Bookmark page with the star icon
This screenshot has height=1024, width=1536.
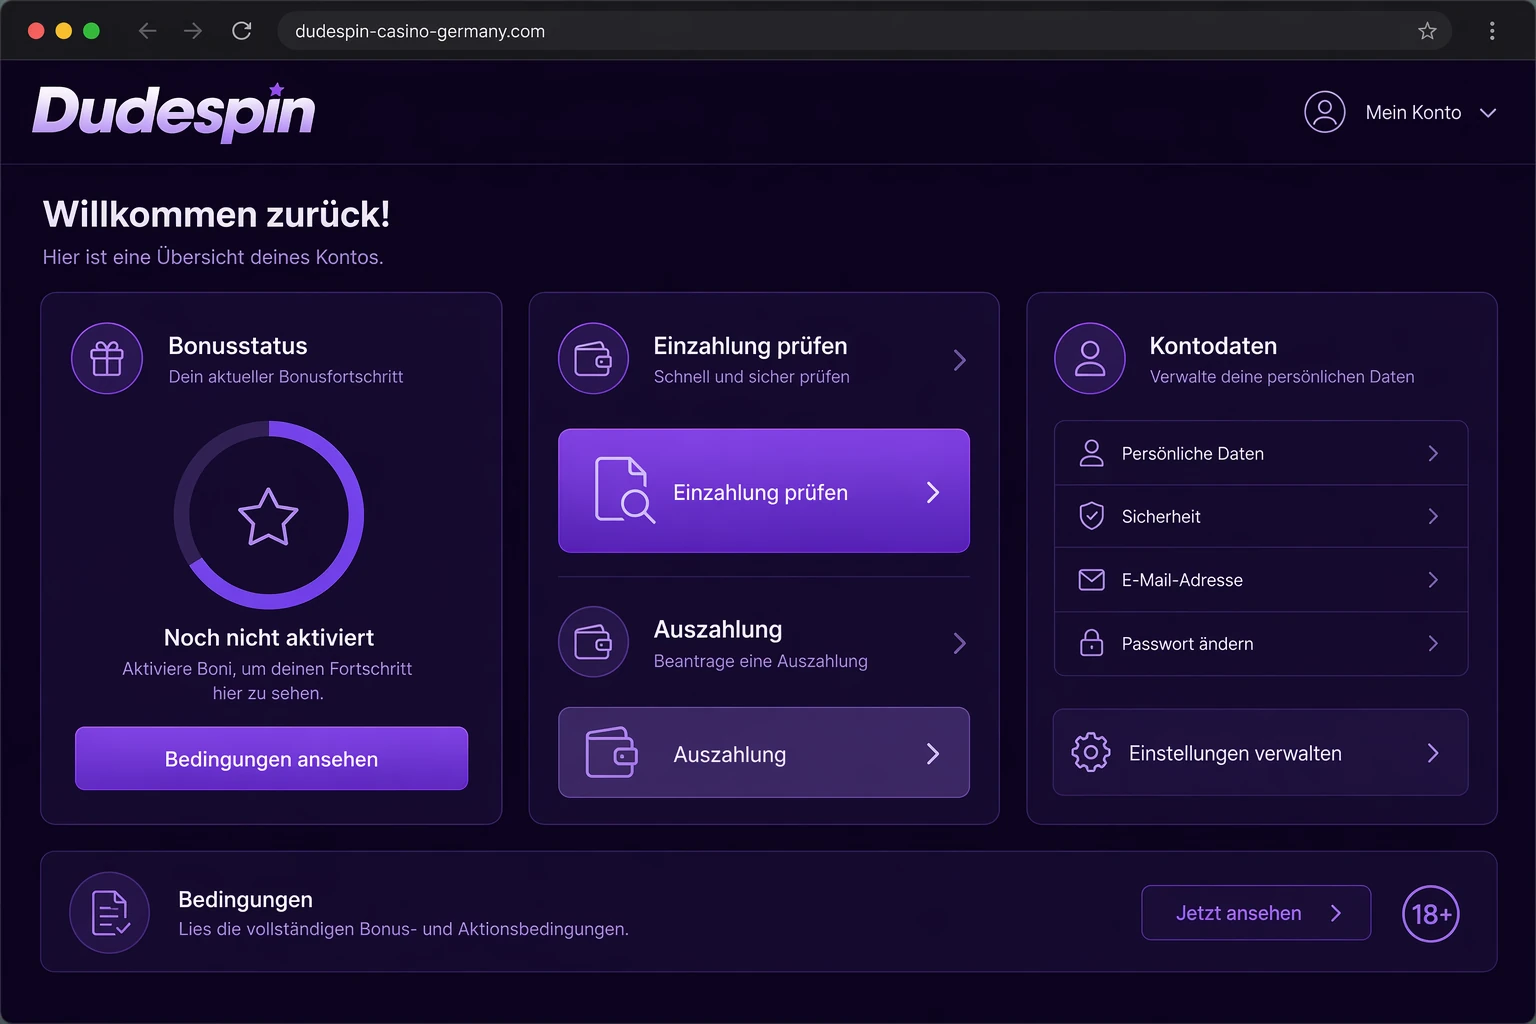tap(1427, 31)
